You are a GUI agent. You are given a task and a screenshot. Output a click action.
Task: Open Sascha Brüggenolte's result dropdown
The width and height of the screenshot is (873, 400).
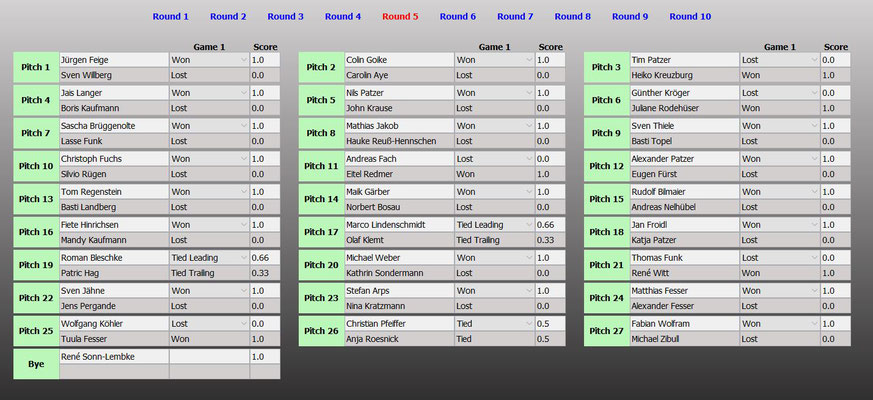(209, 126)
